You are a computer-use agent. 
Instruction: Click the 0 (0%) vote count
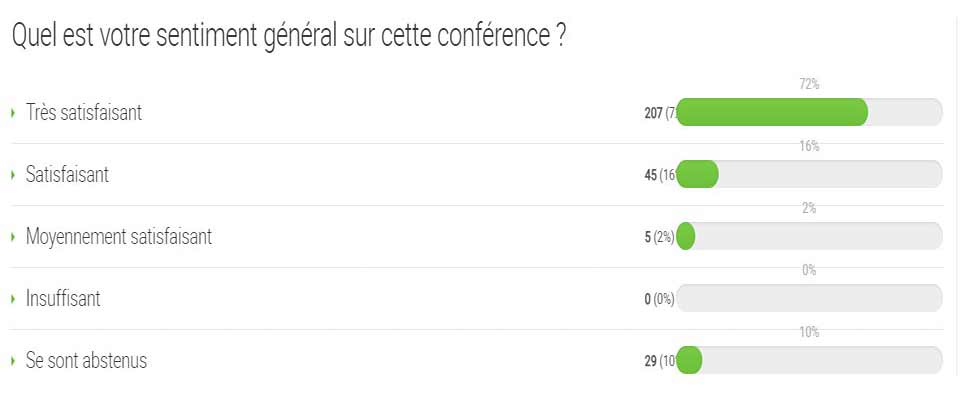659,300
